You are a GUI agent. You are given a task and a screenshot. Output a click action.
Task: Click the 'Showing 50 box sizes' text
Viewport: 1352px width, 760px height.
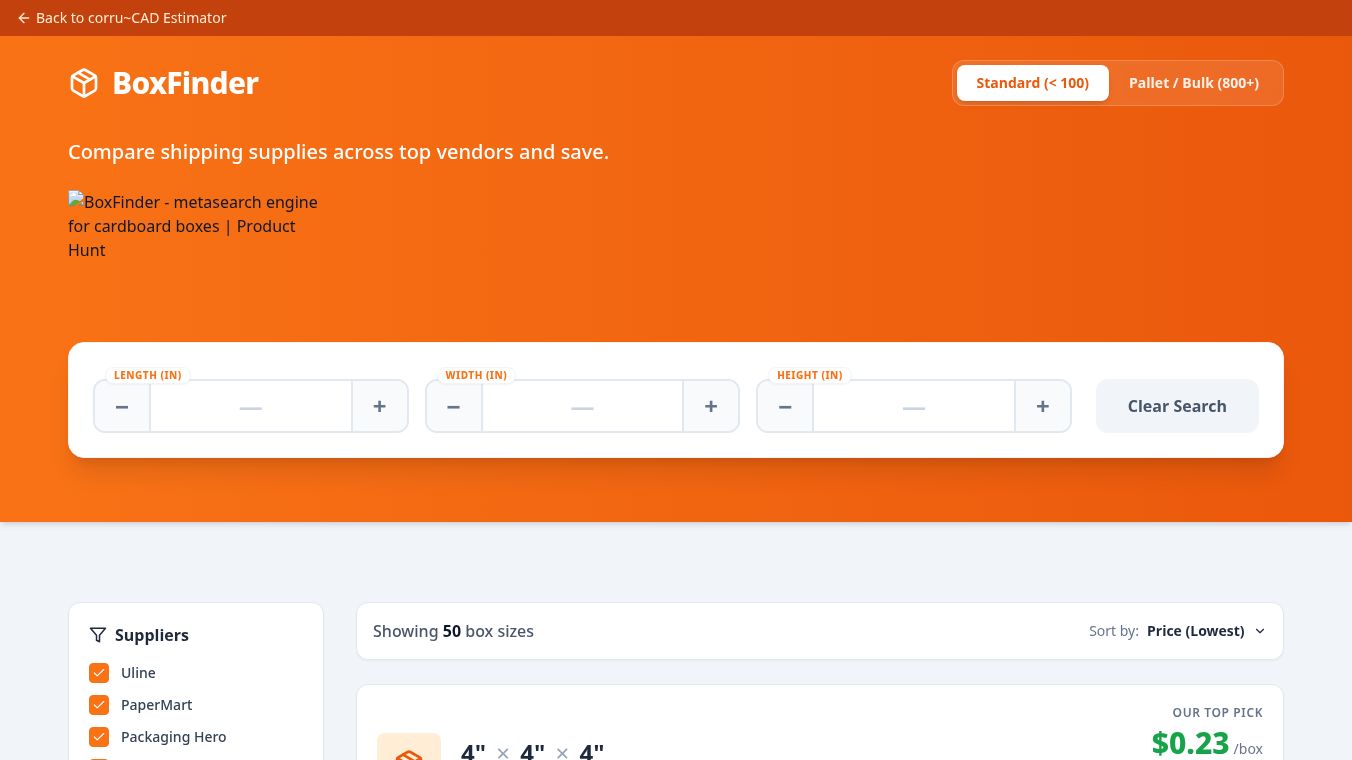453,631
